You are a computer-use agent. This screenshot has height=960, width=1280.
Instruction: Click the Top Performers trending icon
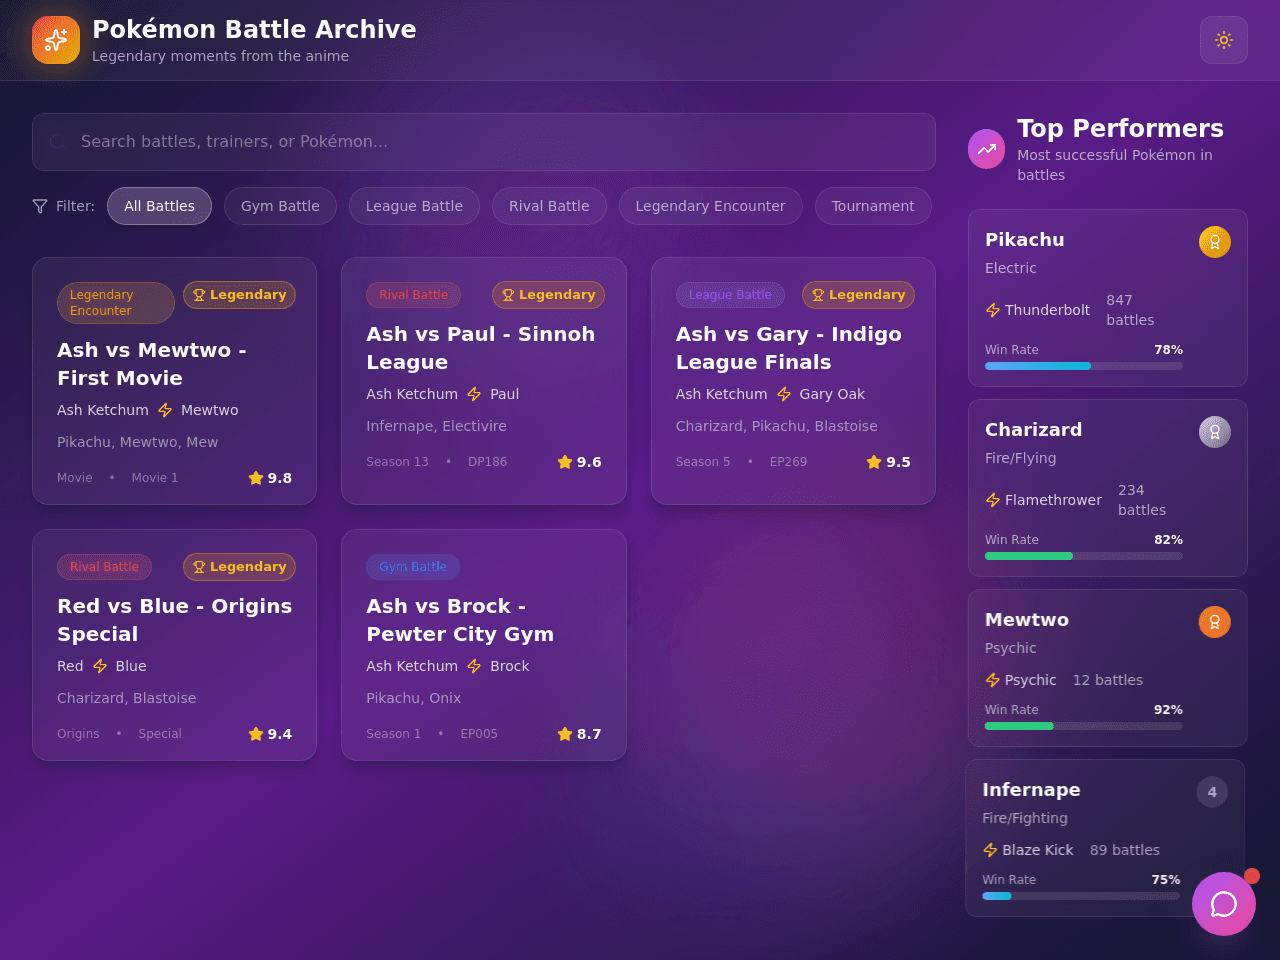[x=987, y=149]
